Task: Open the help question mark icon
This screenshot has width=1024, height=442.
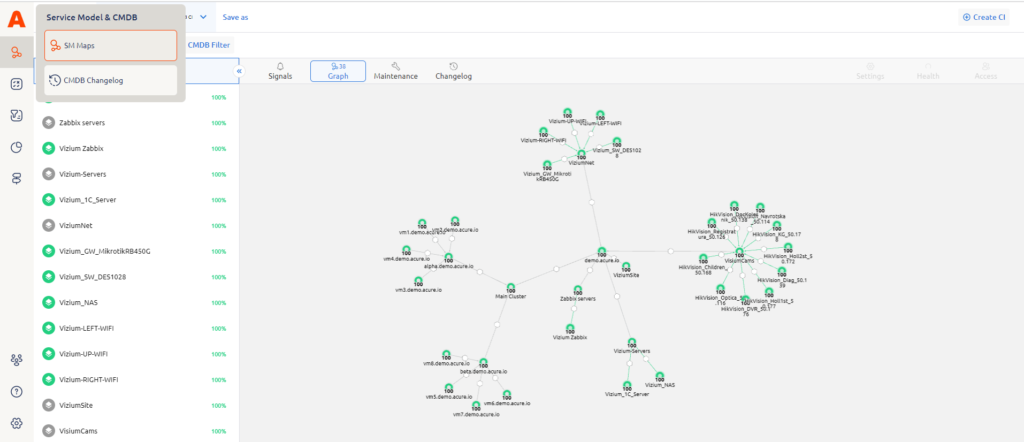Action: (x=17, y=392)
